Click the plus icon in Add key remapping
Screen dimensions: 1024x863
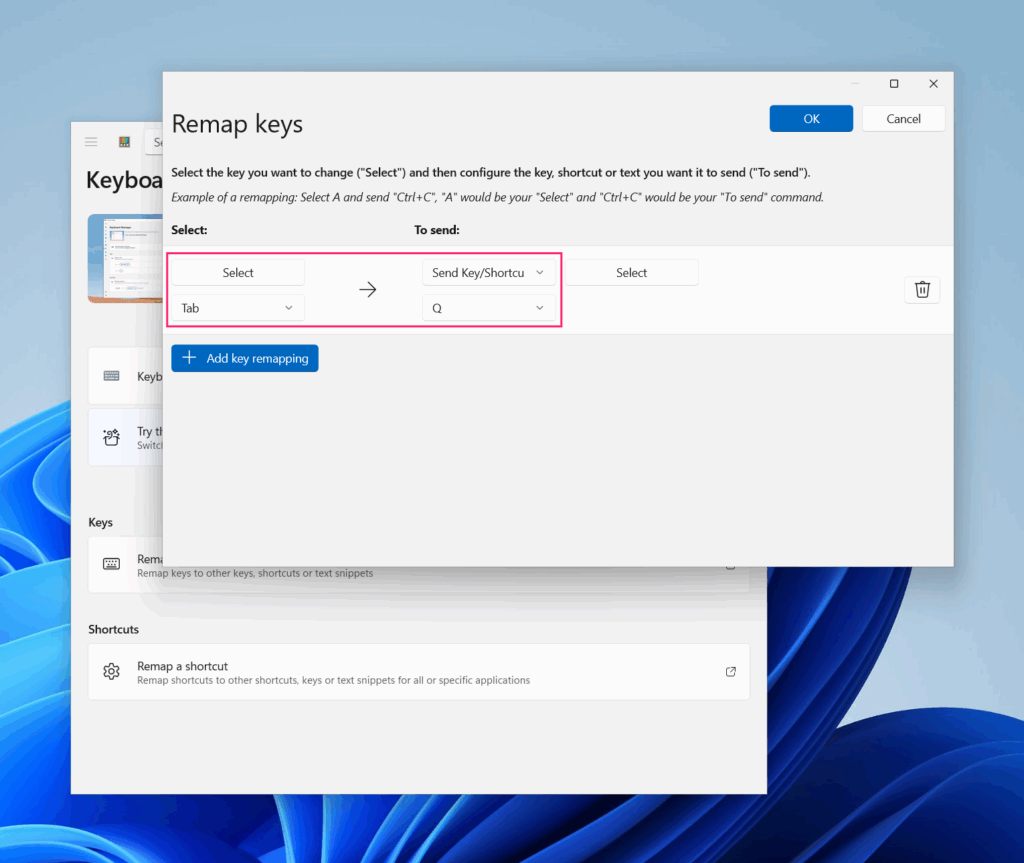pos(189,357)
